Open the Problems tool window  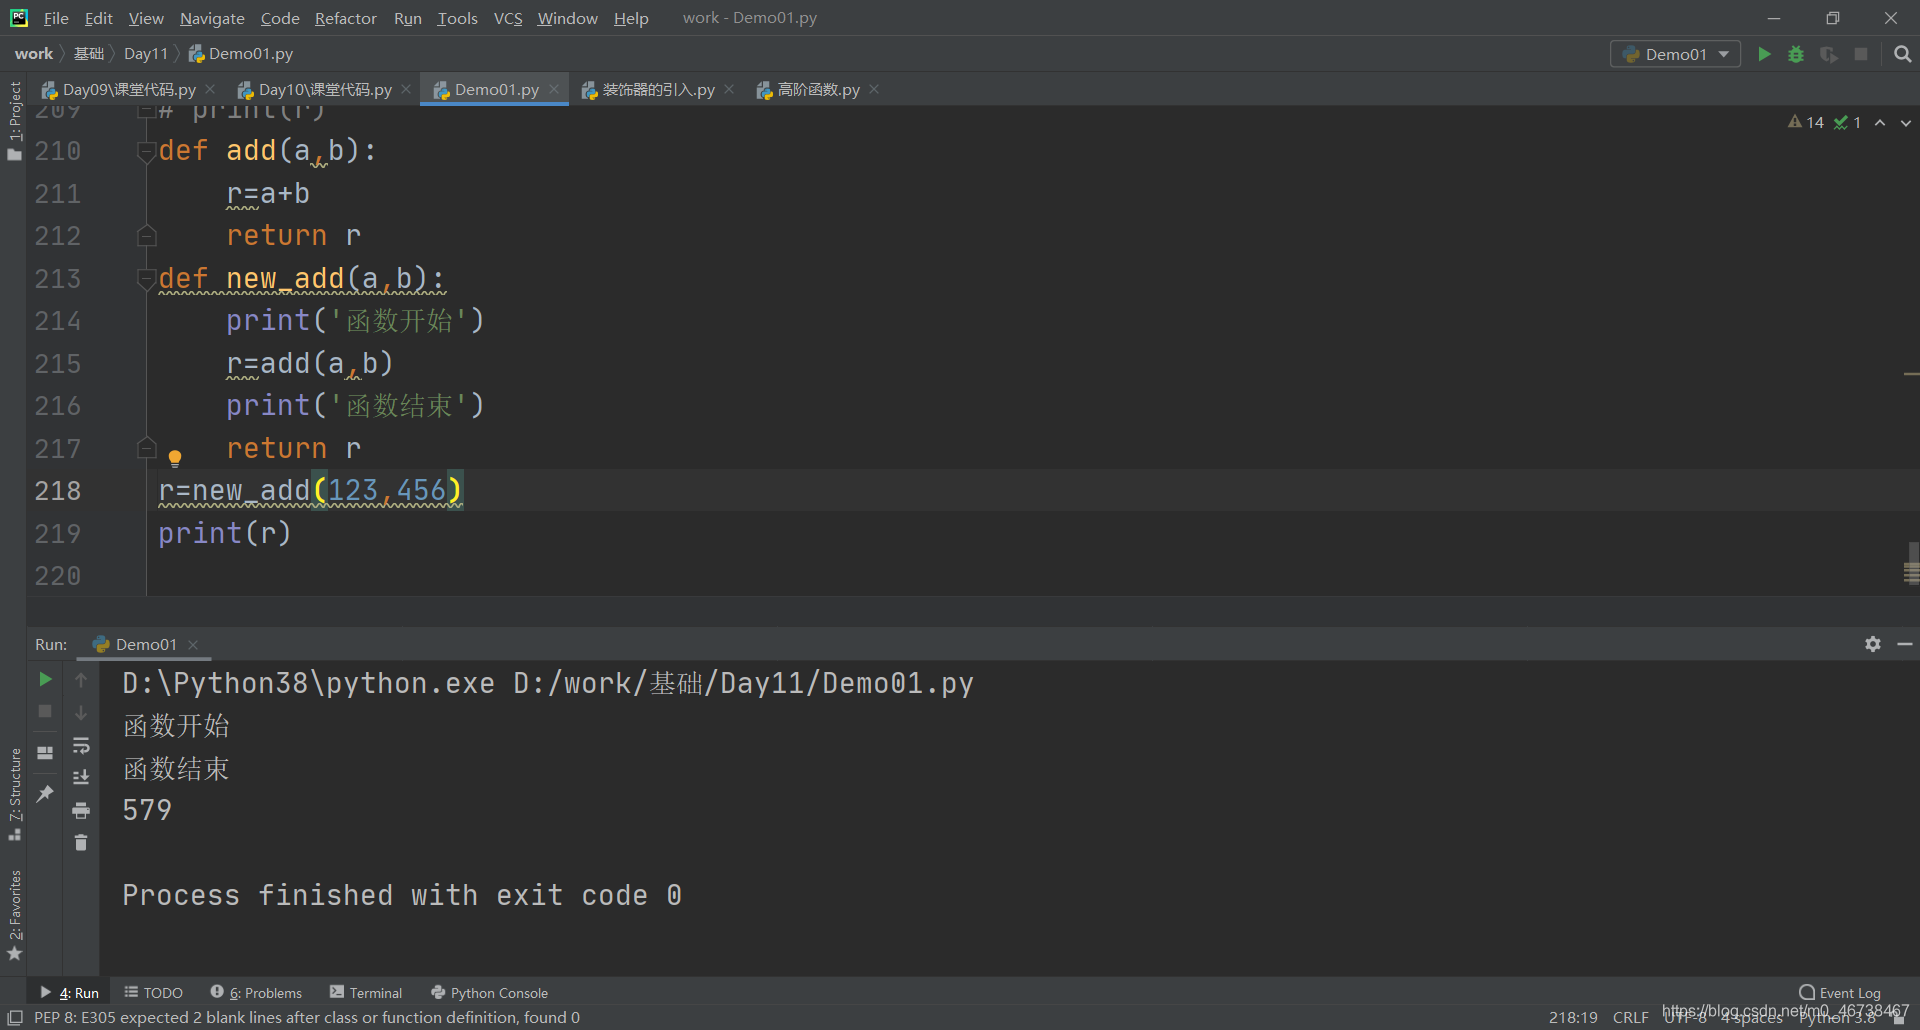click(x=256, y=993)
